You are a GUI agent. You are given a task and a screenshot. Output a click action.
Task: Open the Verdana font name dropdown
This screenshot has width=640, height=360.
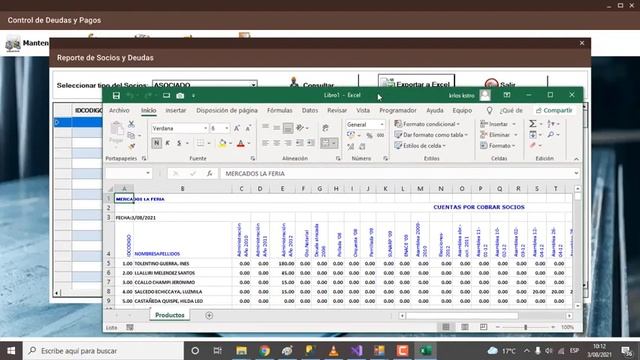tap(205, 128)
